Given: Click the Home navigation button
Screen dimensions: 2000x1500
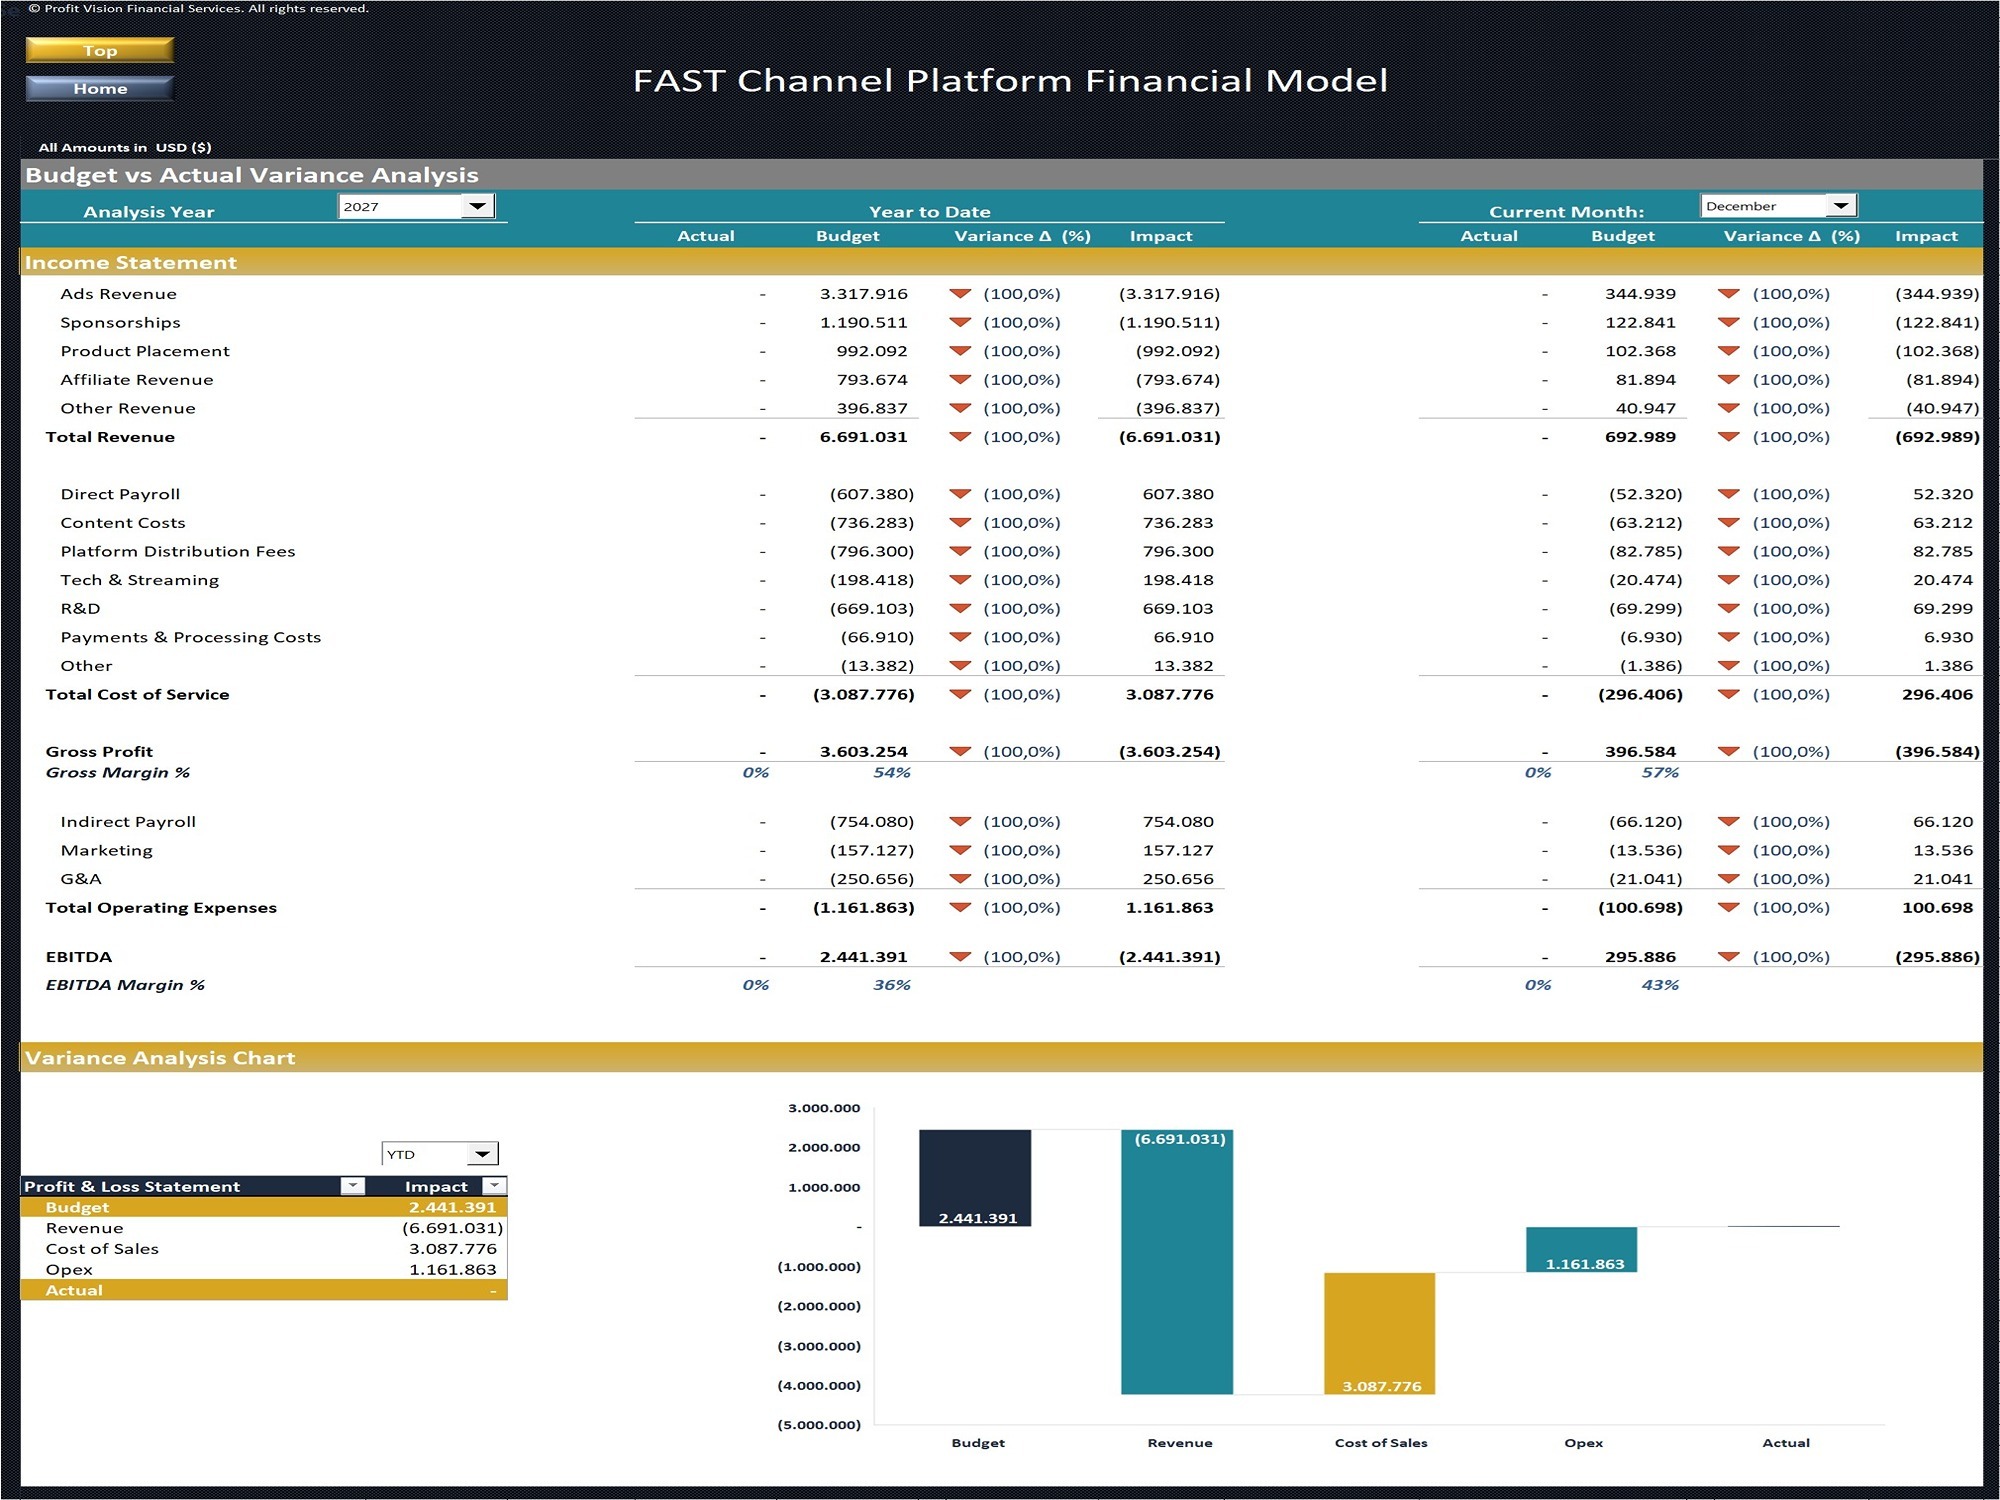Looking at the screenshot, I should [99, 88].
